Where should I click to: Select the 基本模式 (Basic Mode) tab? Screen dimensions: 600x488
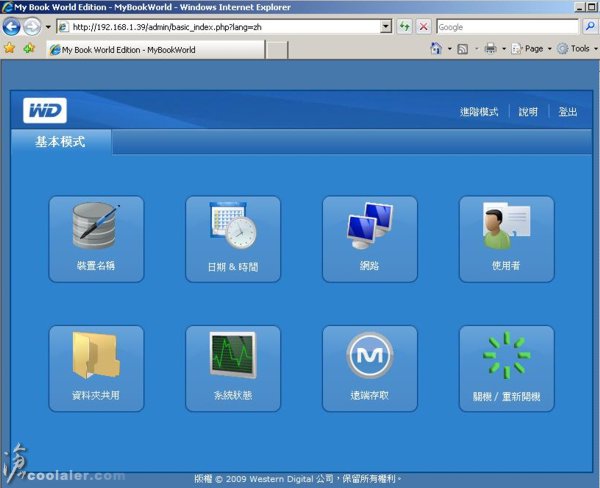(x=60, y=142)
